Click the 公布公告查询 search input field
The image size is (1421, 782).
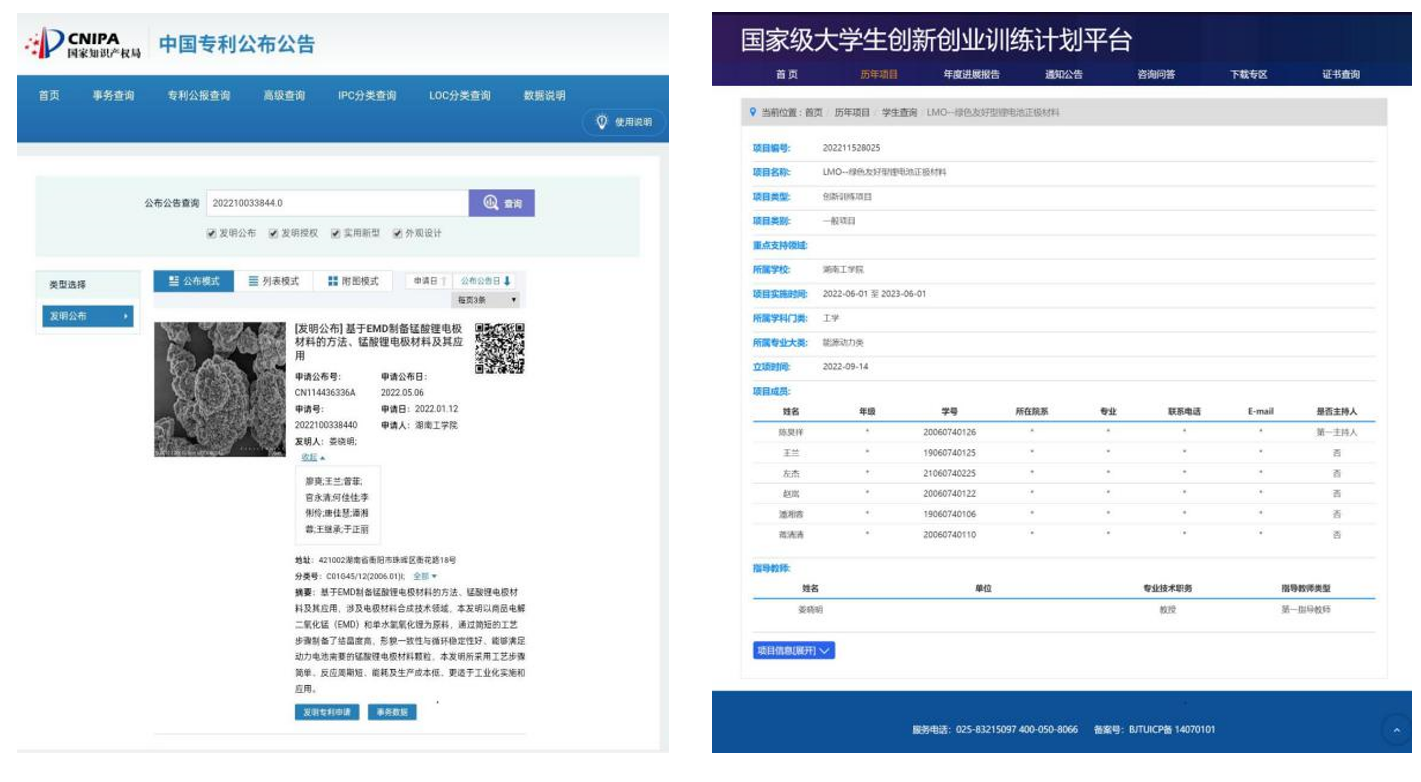[337, 203]
